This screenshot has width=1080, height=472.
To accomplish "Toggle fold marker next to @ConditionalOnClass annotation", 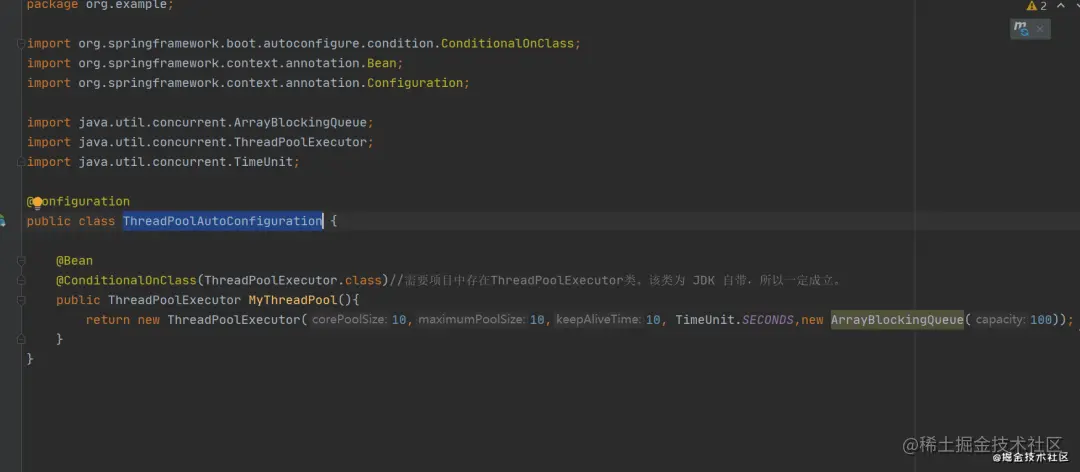I will 21,280.
